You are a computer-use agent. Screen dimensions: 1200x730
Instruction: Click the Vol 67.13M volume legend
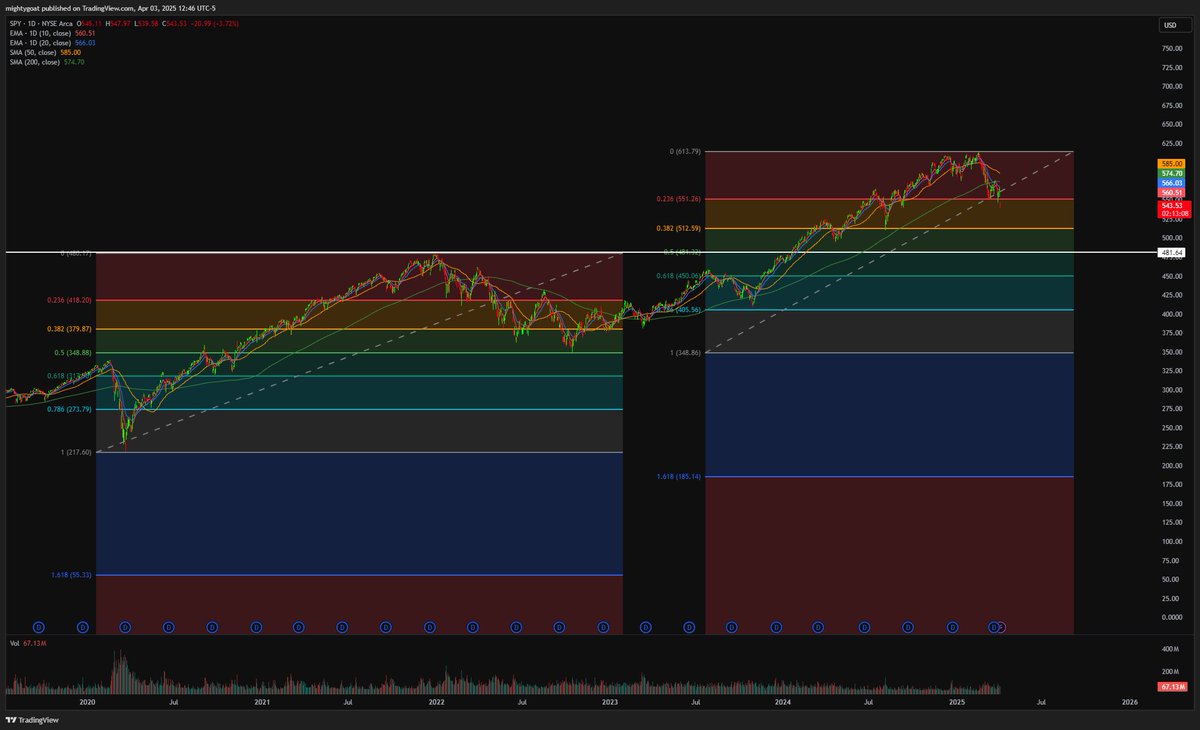pyautogui.click(x=27, y=644)
